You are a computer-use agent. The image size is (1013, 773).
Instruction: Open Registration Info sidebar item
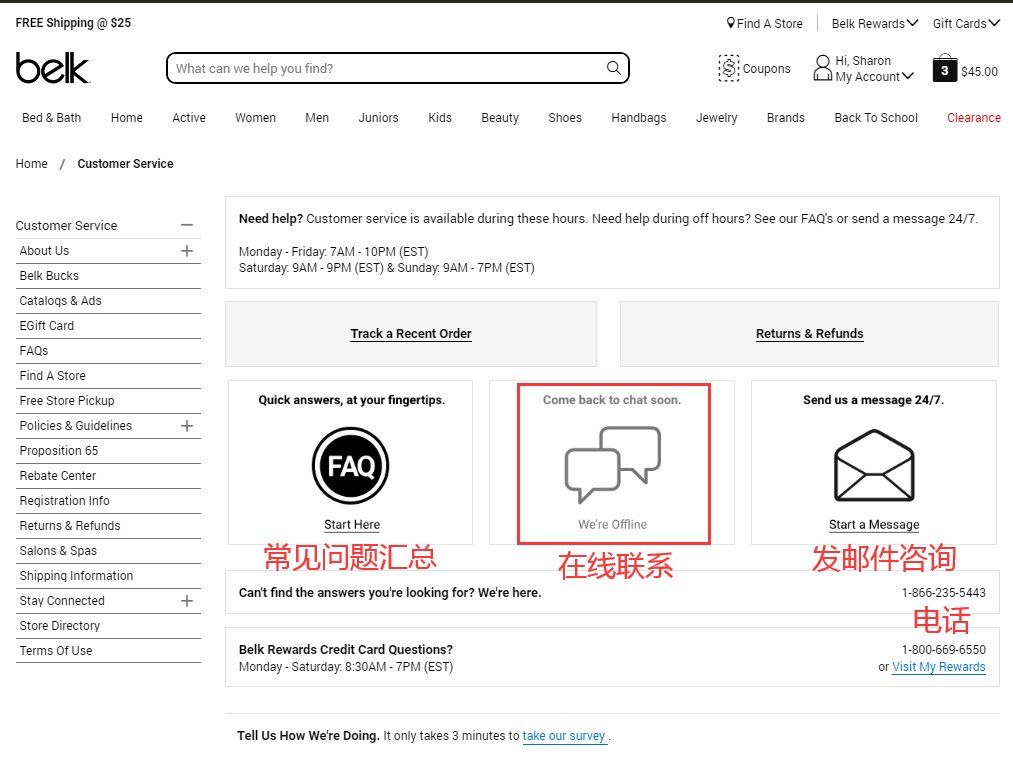[x=65, y=500]
